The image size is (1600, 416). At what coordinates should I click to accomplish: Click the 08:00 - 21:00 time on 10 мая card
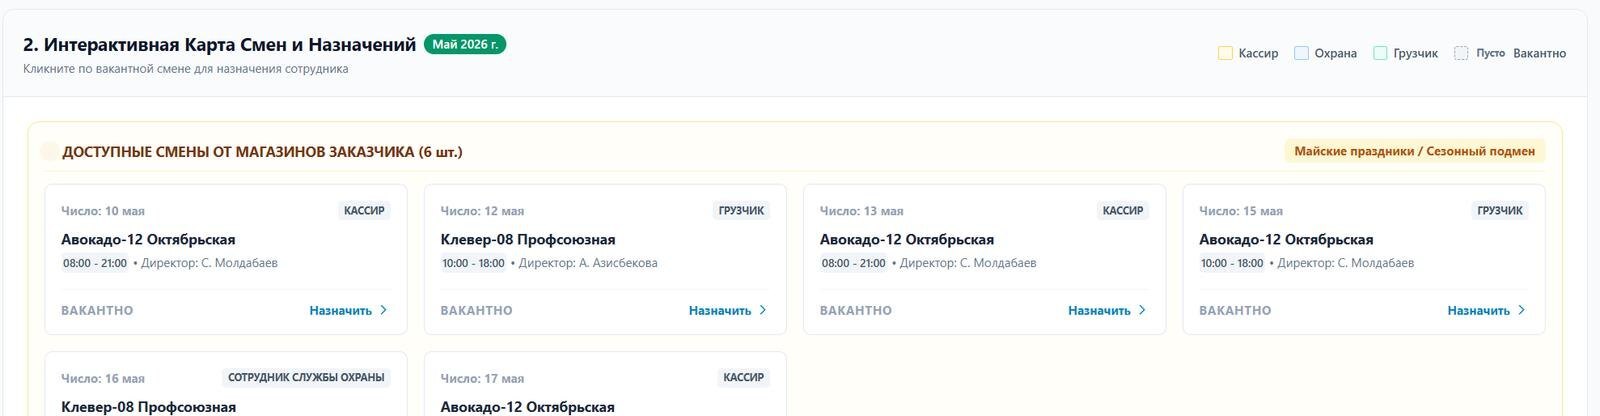(95, 263)
